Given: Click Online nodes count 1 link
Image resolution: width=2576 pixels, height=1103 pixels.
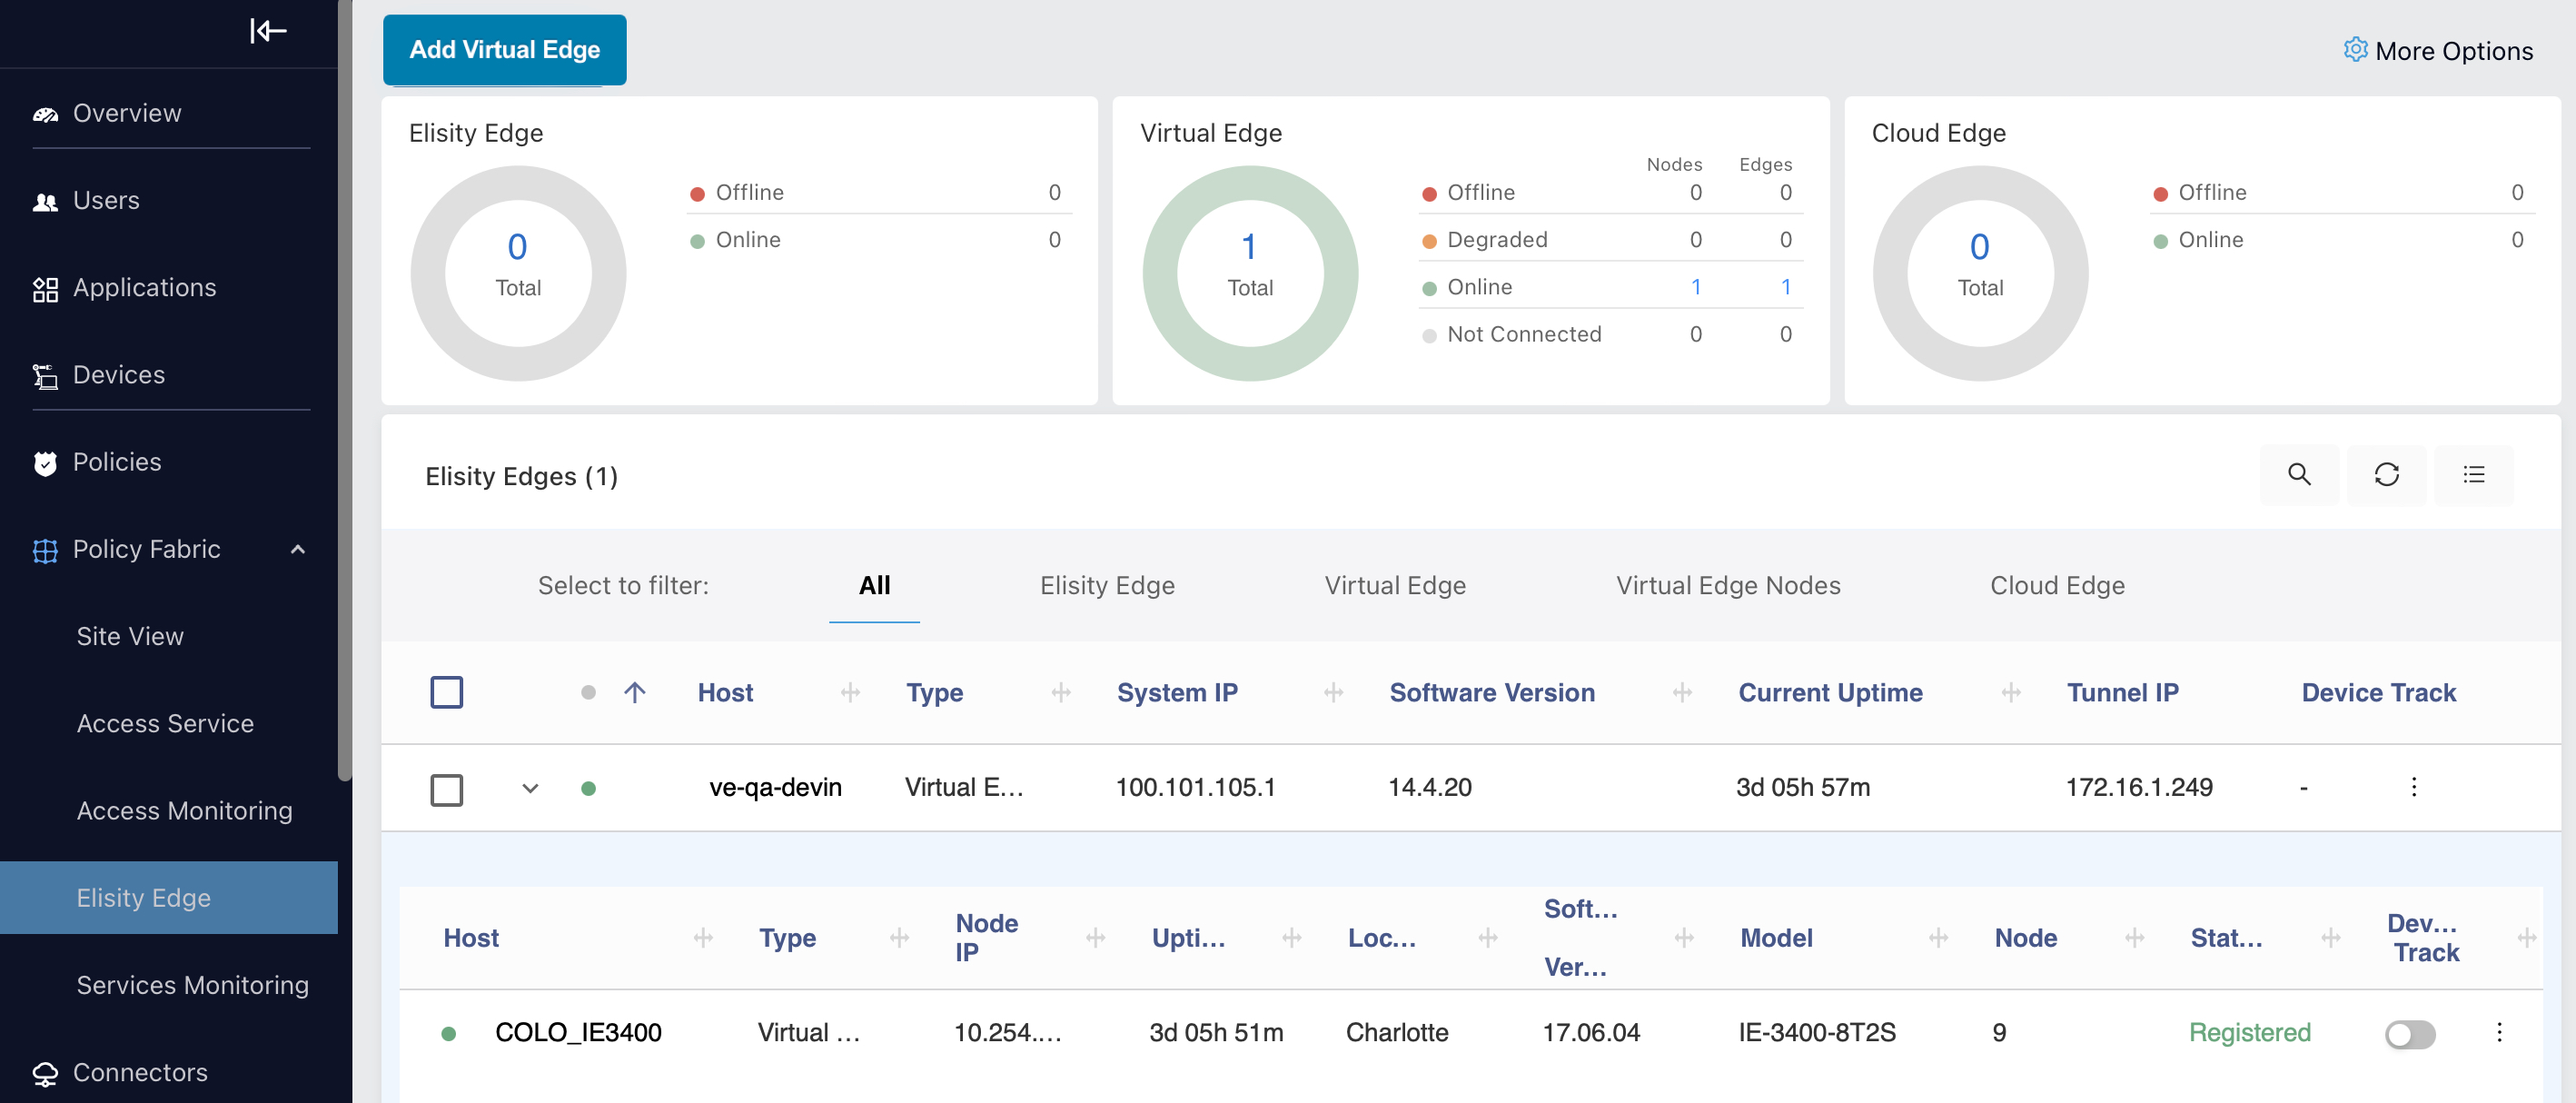Looking at the screenshot, I should click(1696, 287).
